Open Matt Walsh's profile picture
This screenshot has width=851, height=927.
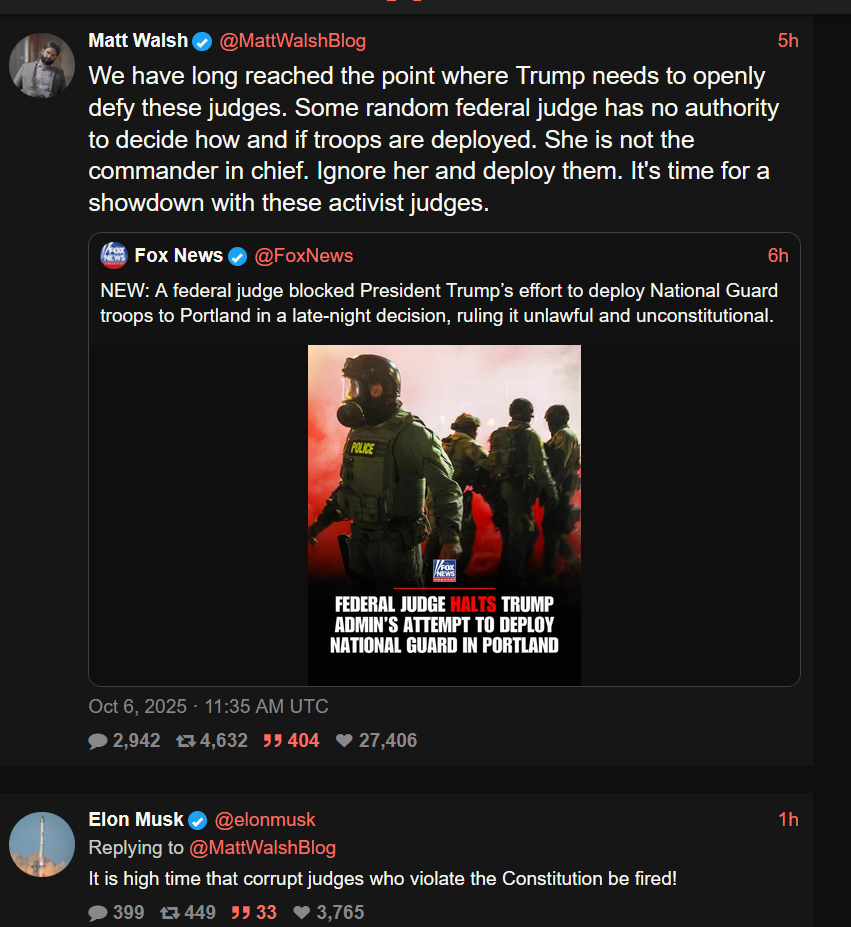(x=42, y=65)
